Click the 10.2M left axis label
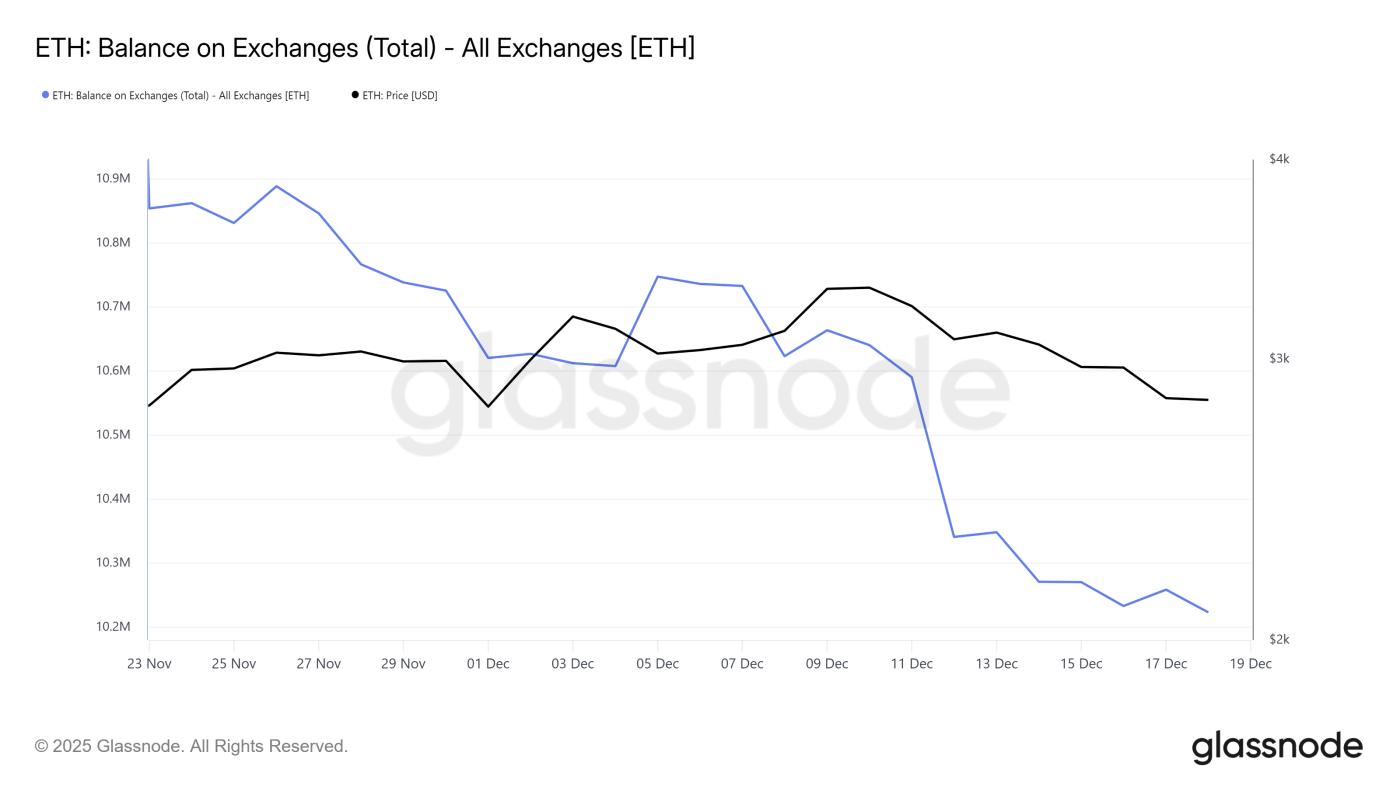This screenshot has width=1400, height=787. point(113,627)
